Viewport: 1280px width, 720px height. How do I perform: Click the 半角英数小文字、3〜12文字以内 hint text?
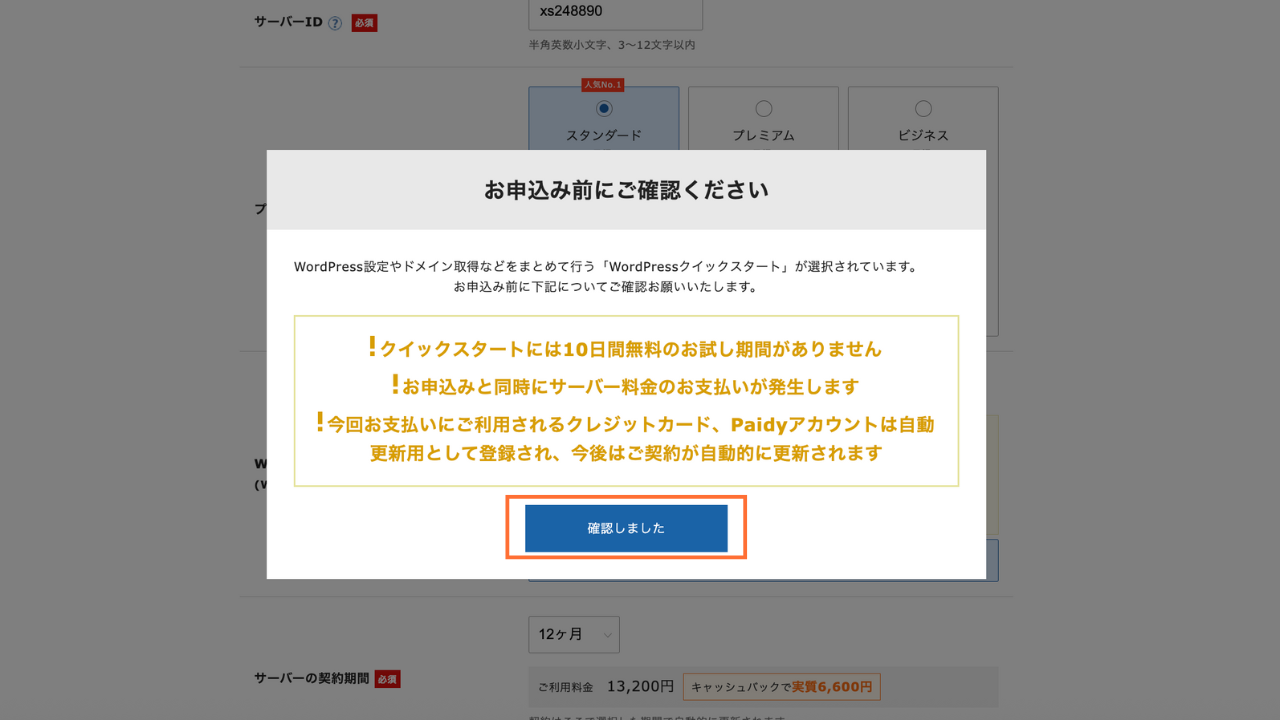click(612, 45)
